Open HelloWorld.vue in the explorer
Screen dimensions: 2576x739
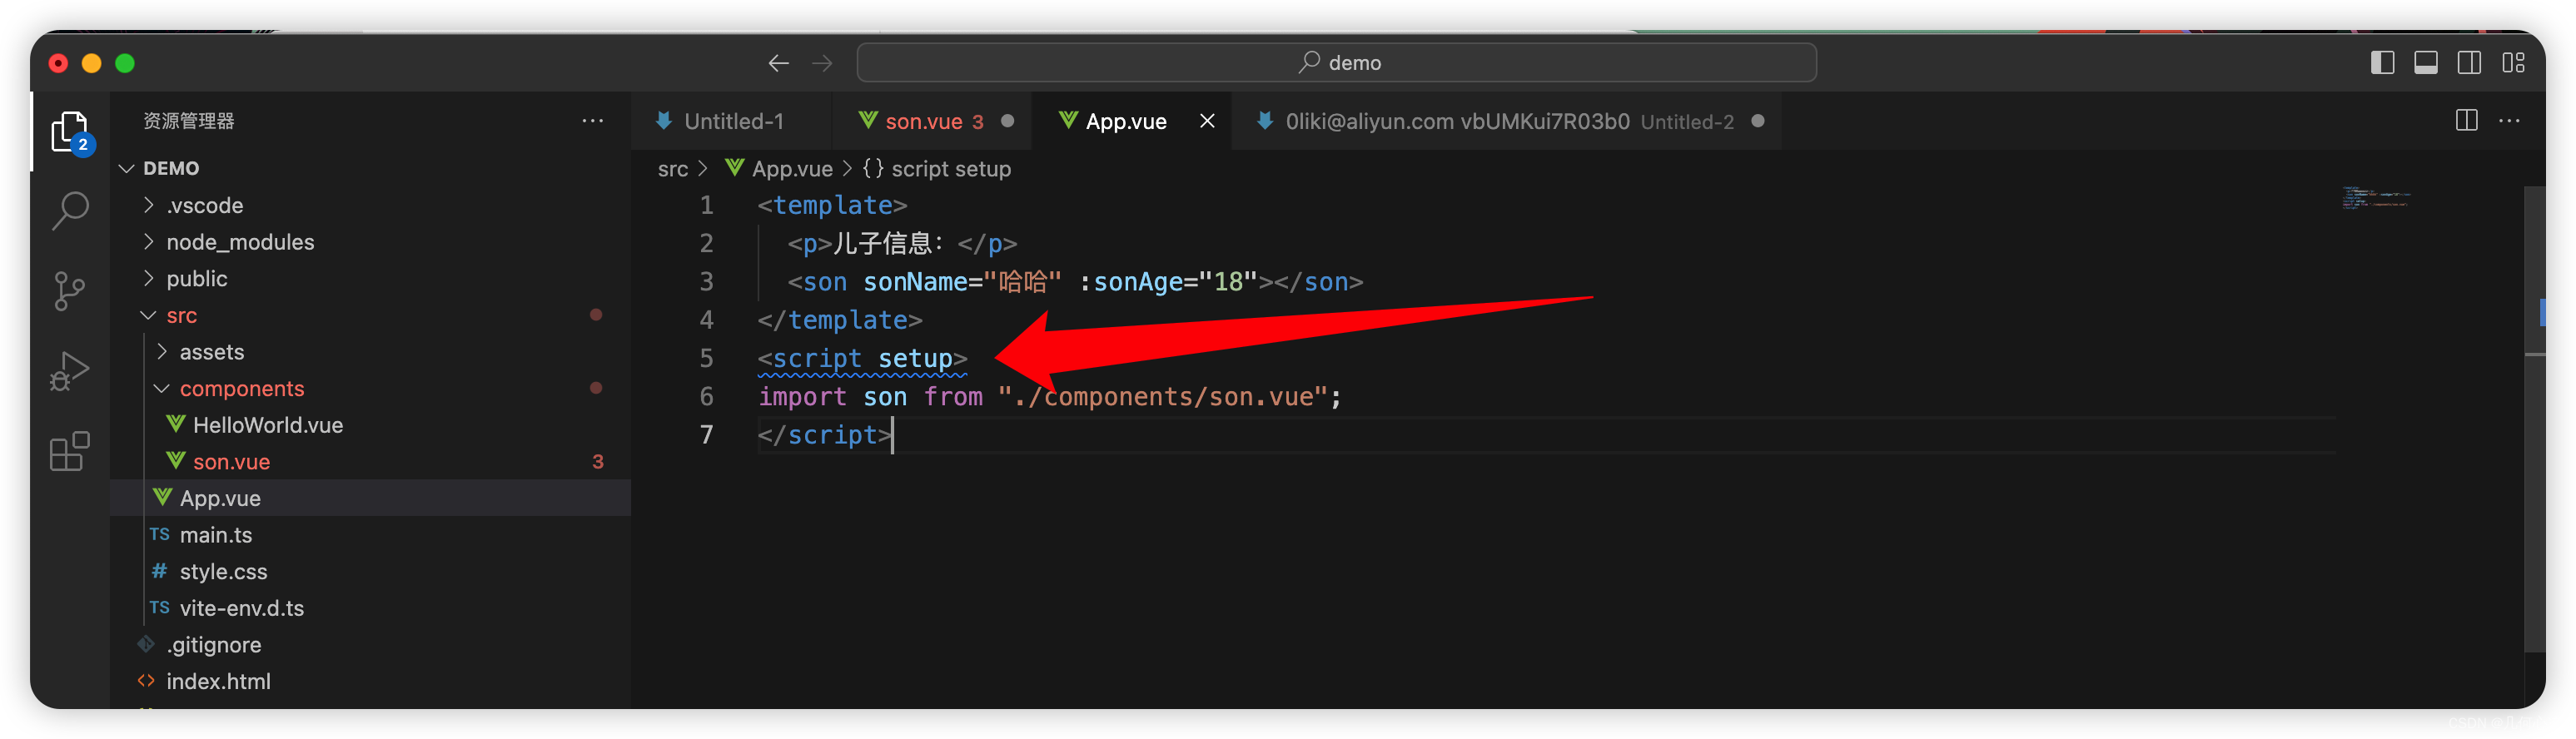(370, 425)
